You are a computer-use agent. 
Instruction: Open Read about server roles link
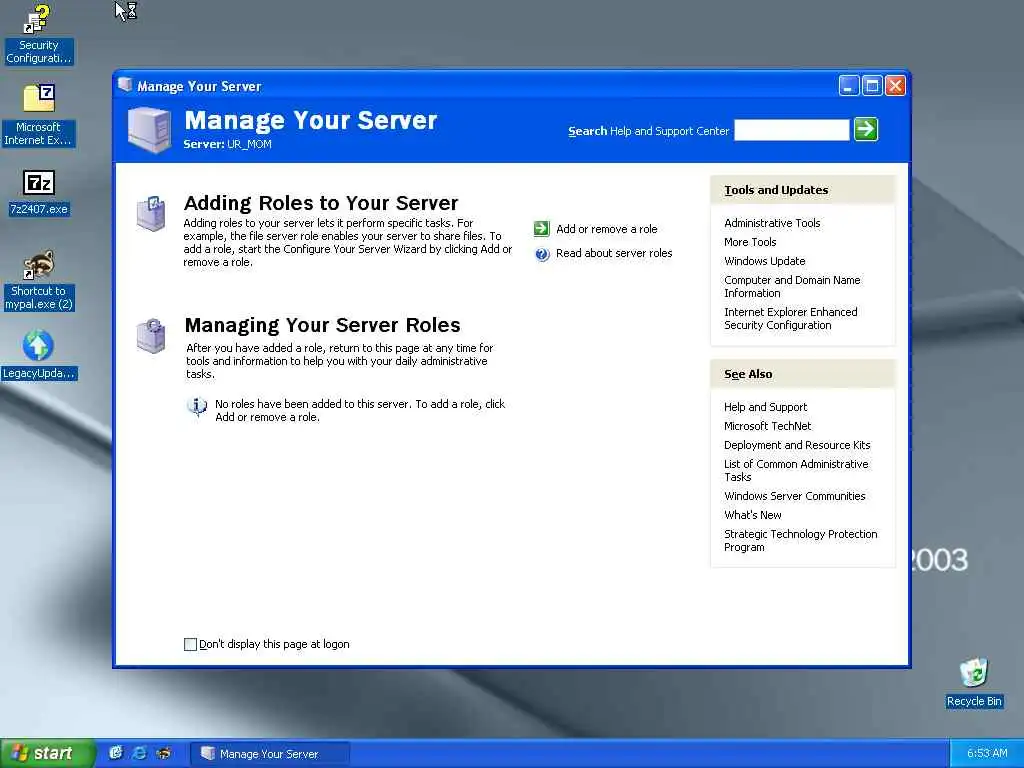tap(614, 253)
